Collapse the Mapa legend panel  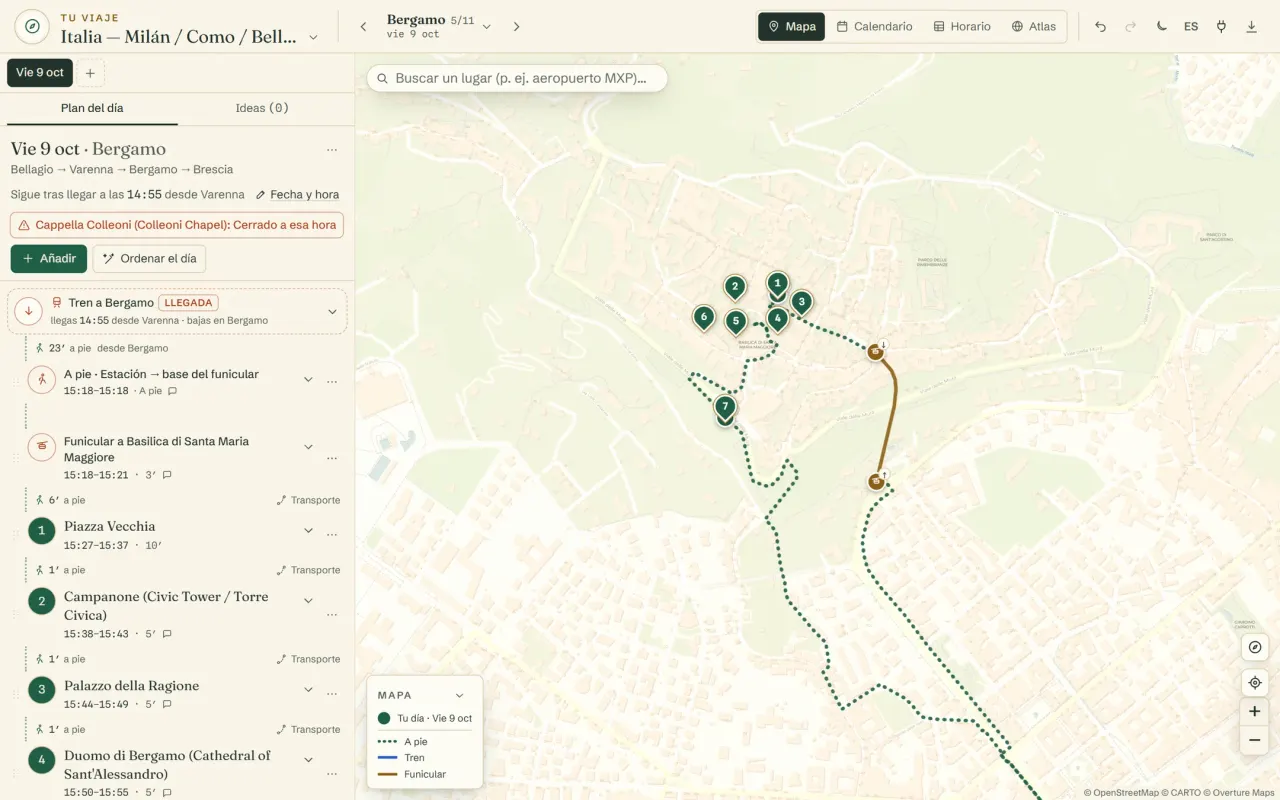pos(460,695)
